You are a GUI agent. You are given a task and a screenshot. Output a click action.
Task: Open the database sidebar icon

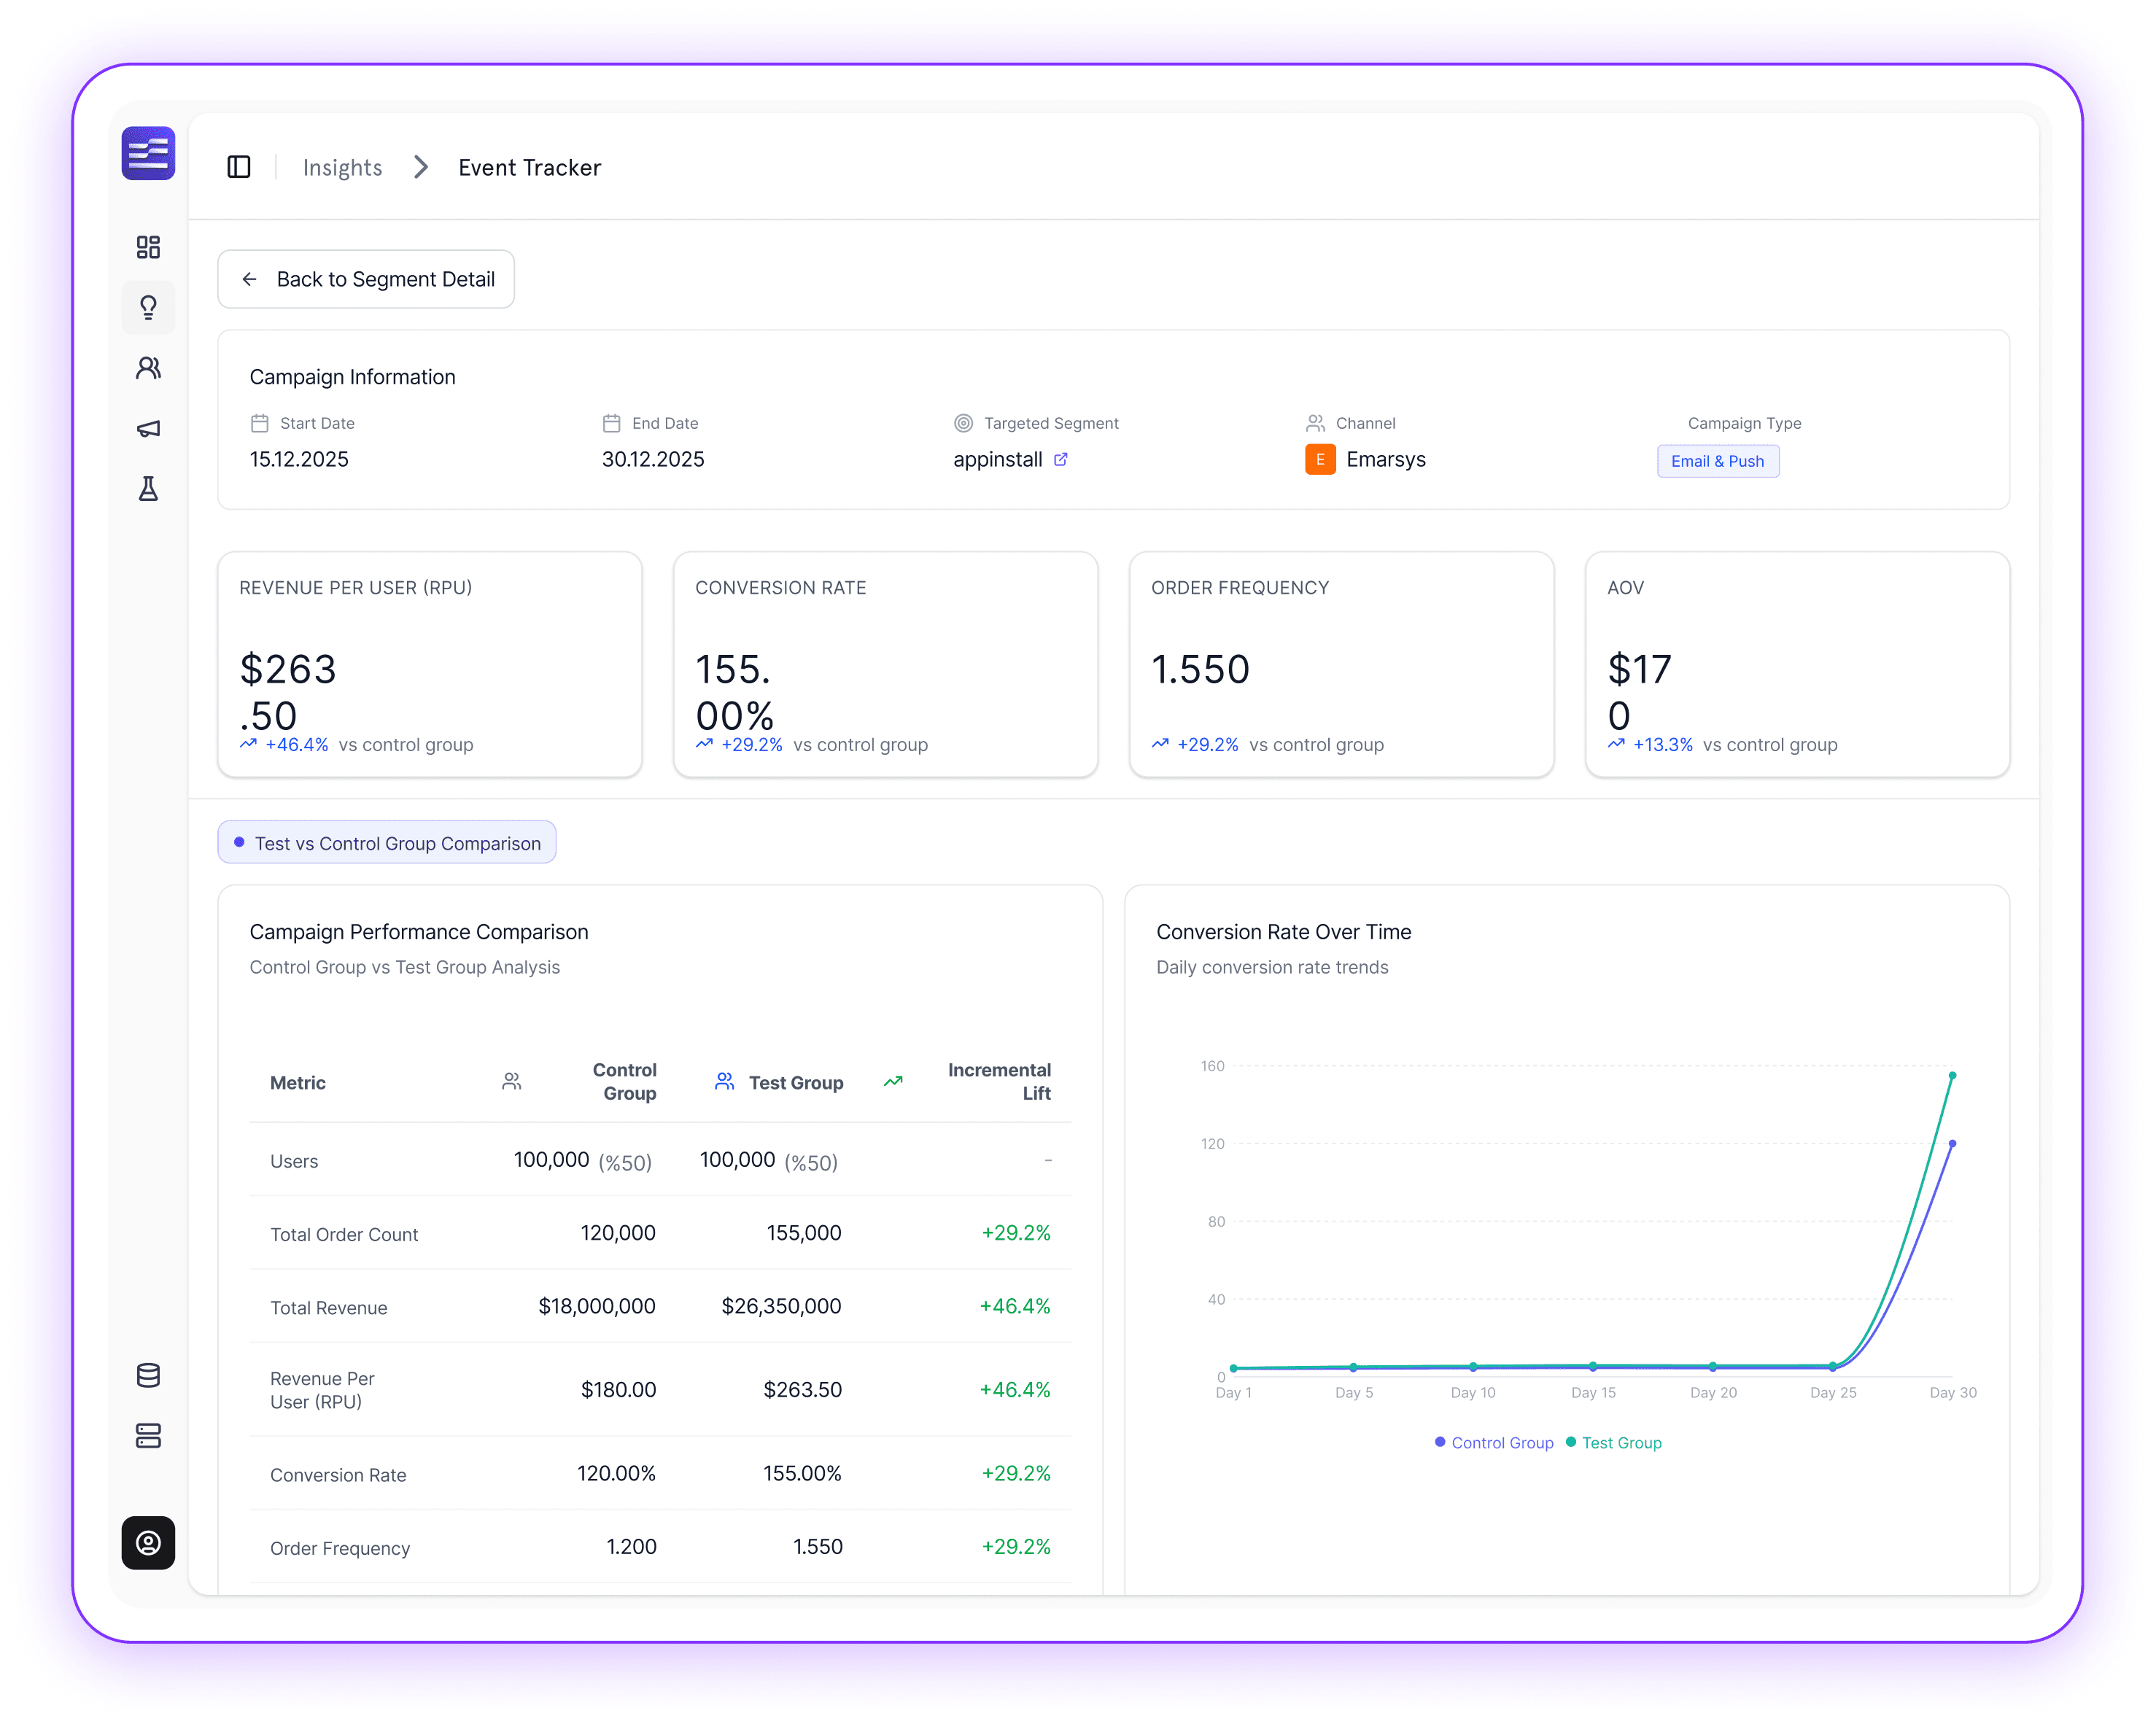[148, 1375]
